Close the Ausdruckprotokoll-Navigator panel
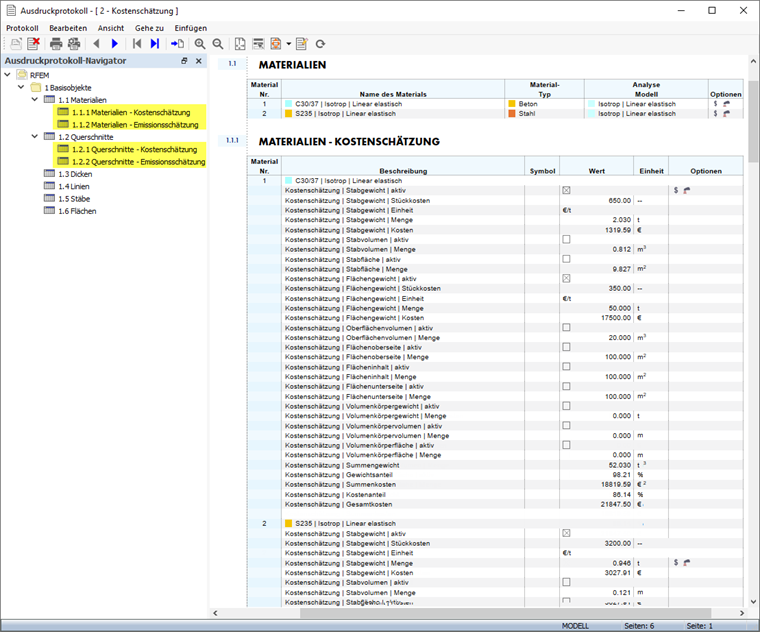This screenshot has width=760, height=632. point(198,61)
